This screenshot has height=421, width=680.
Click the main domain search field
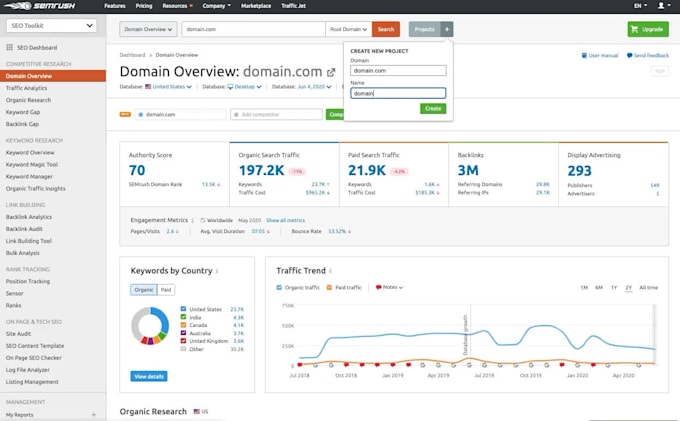254,29
